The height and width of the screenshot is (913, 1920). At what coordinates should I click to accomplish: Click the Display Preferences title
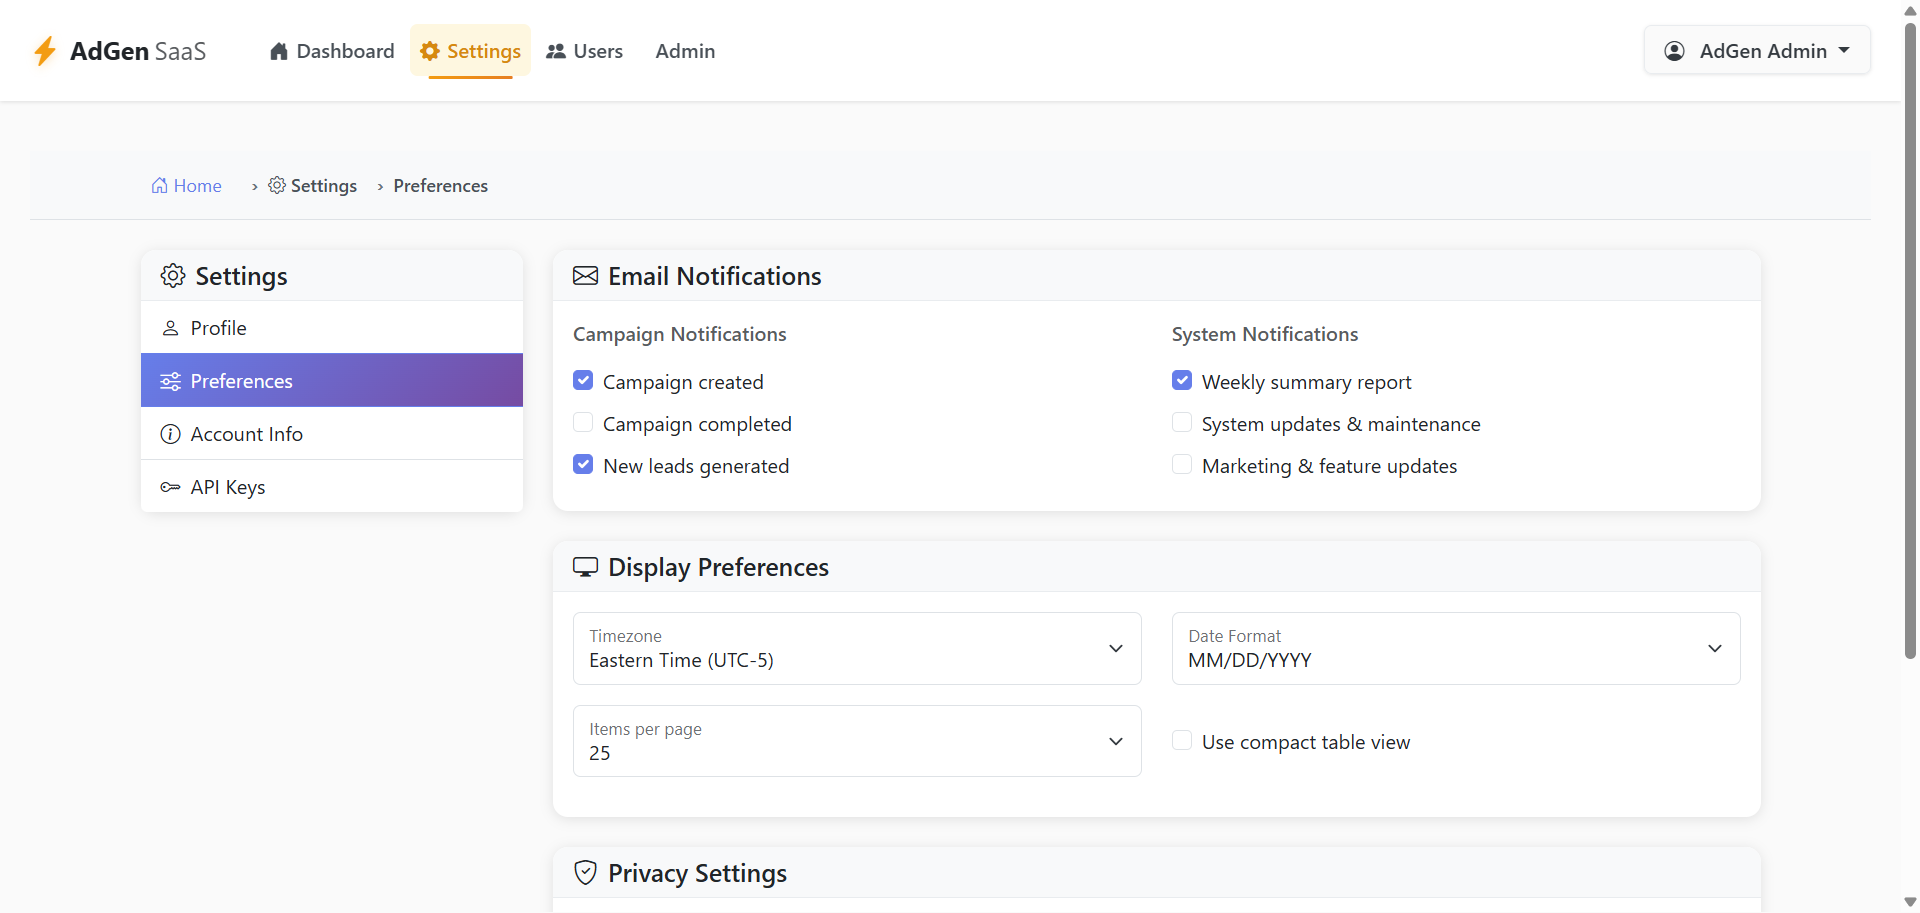tap(719, 567)
